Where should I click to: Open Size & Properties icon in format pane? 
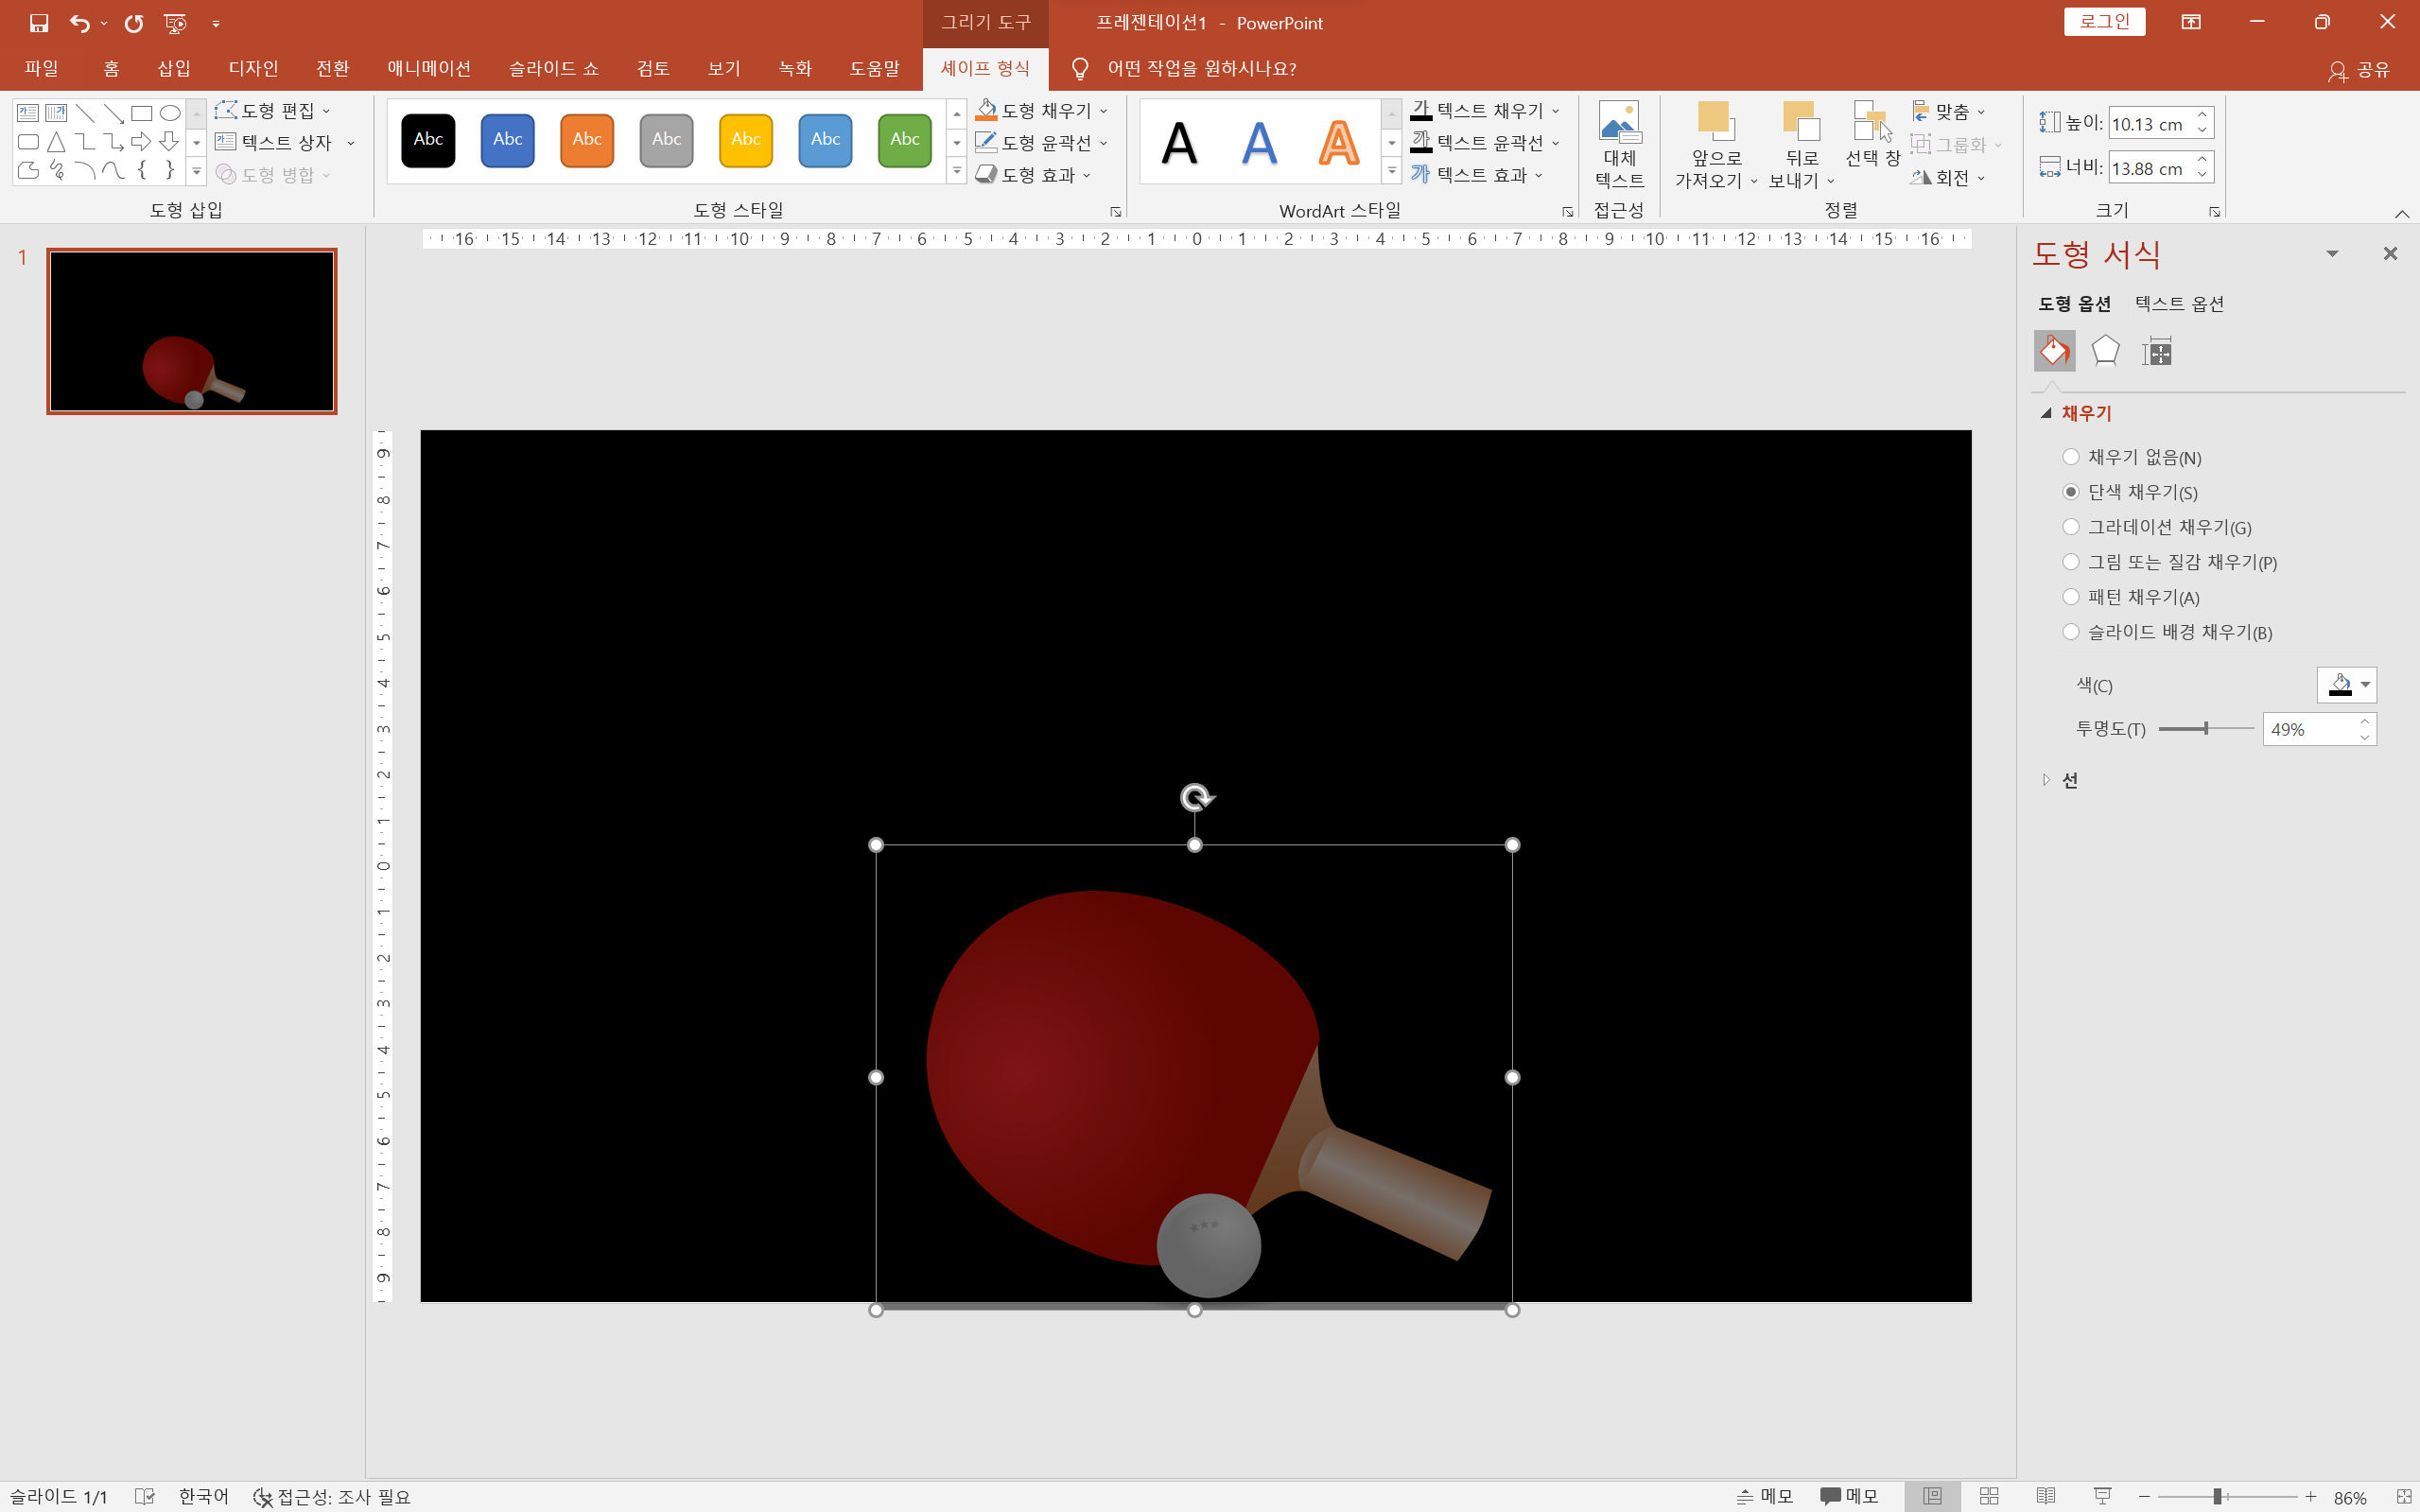[x=2157, y=351]
